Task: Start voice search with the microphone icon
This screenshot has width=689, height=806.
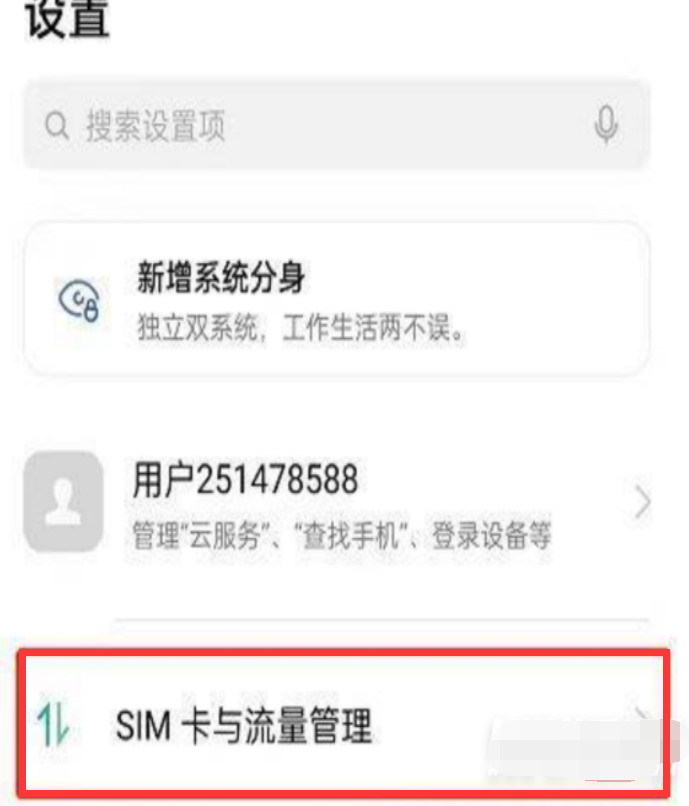Action: (x=606, y=125)
